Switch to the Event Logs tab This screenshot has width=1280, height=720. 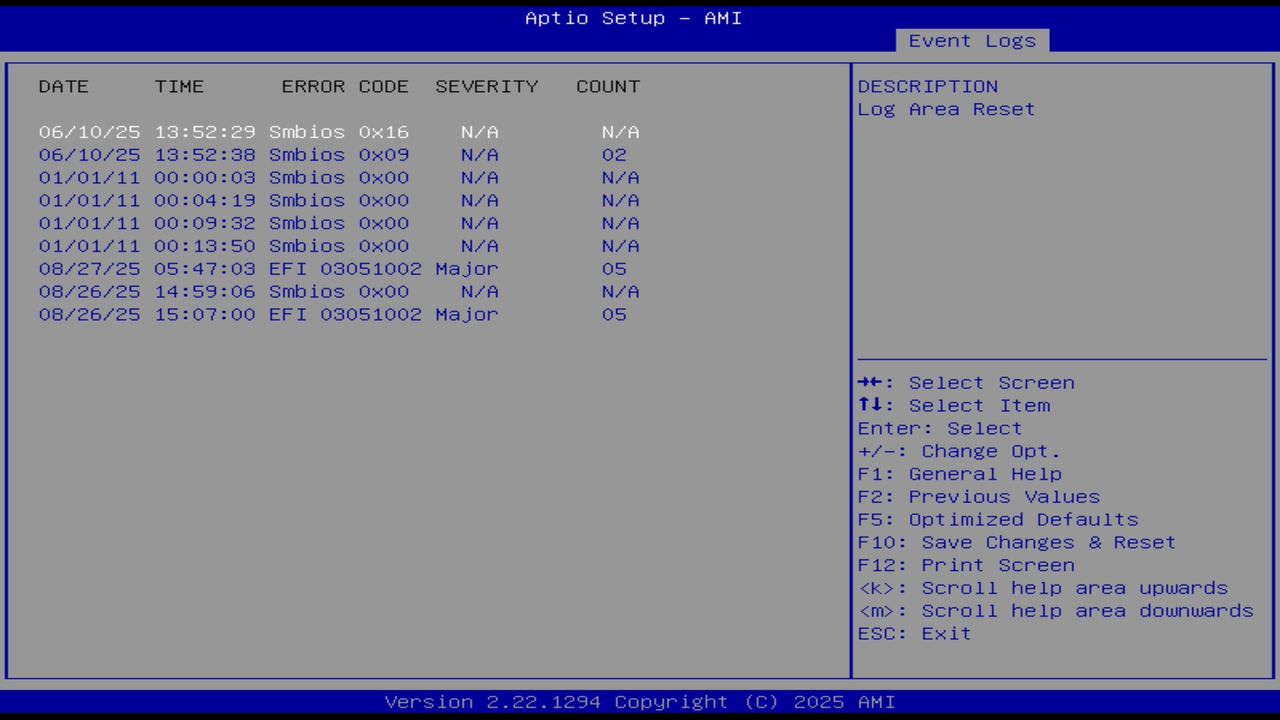[x=971, y=41]
